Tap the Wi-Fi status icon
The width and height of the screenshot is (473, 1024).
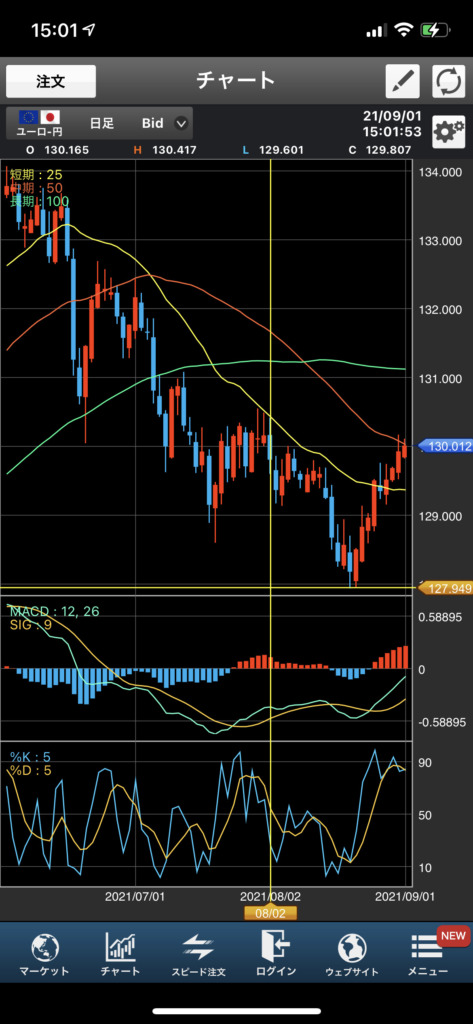point(405,30)
